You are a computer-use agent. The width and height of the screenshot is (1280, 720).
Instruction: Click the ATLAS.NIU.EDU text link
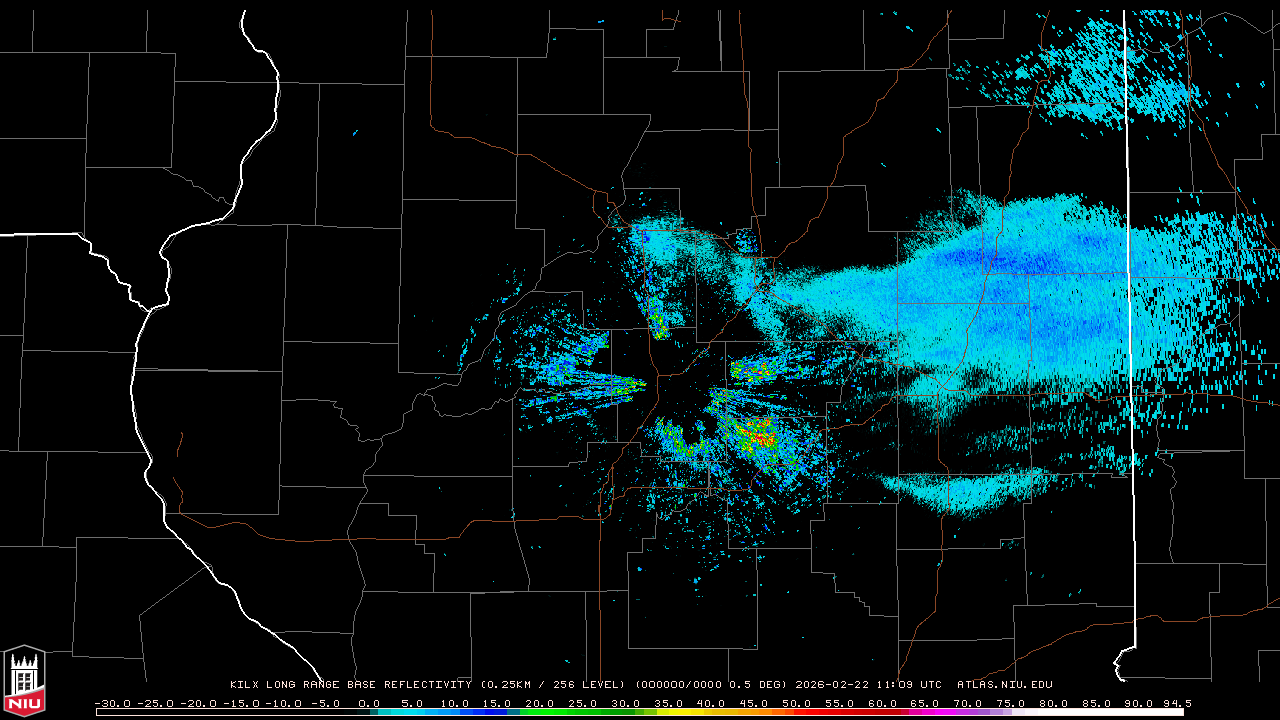(x=1004, y=685)
